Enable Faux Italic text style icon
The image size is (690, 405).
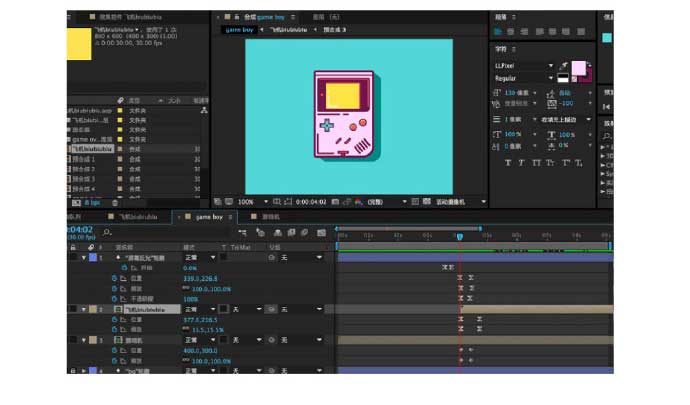tap(521, 163)
